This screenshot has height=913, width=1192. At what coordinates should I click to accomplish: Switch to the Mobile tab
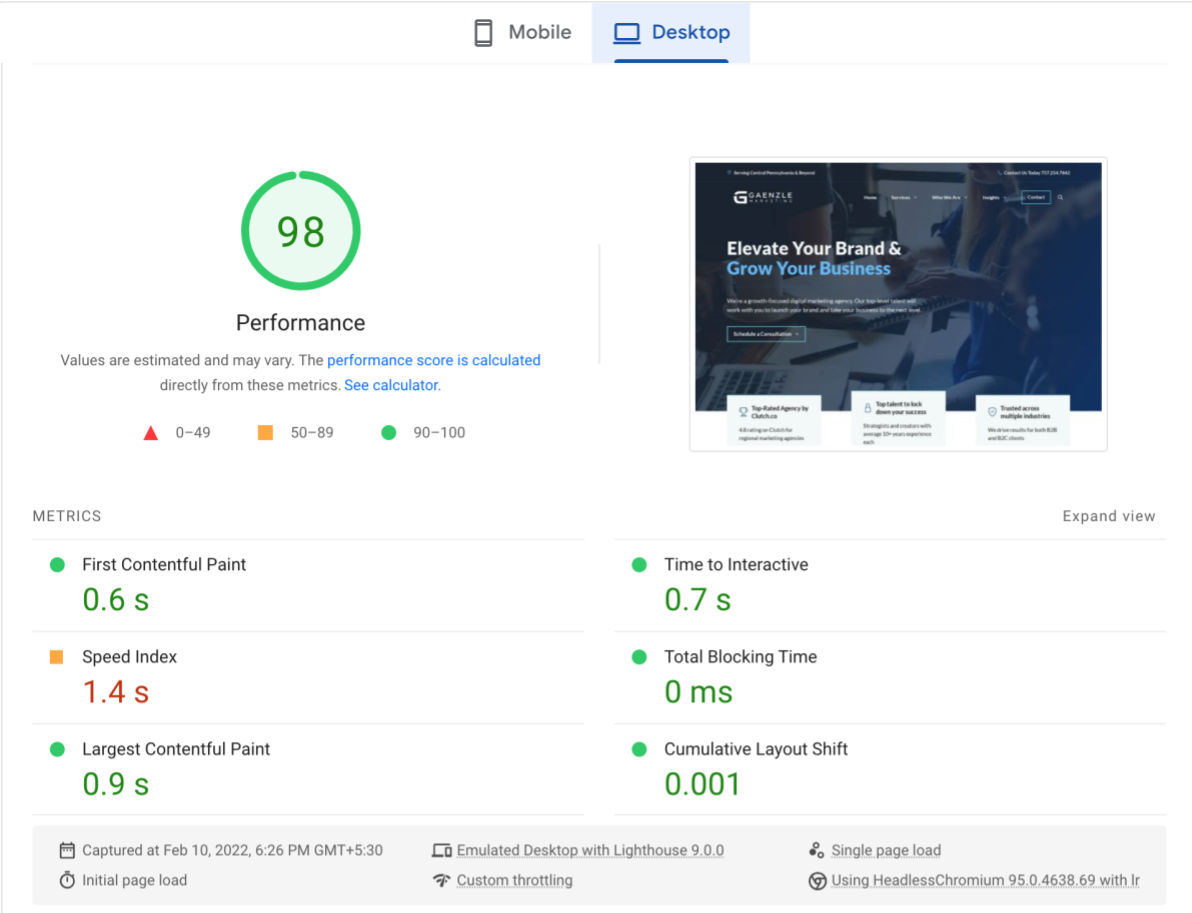tap(522, 33)
